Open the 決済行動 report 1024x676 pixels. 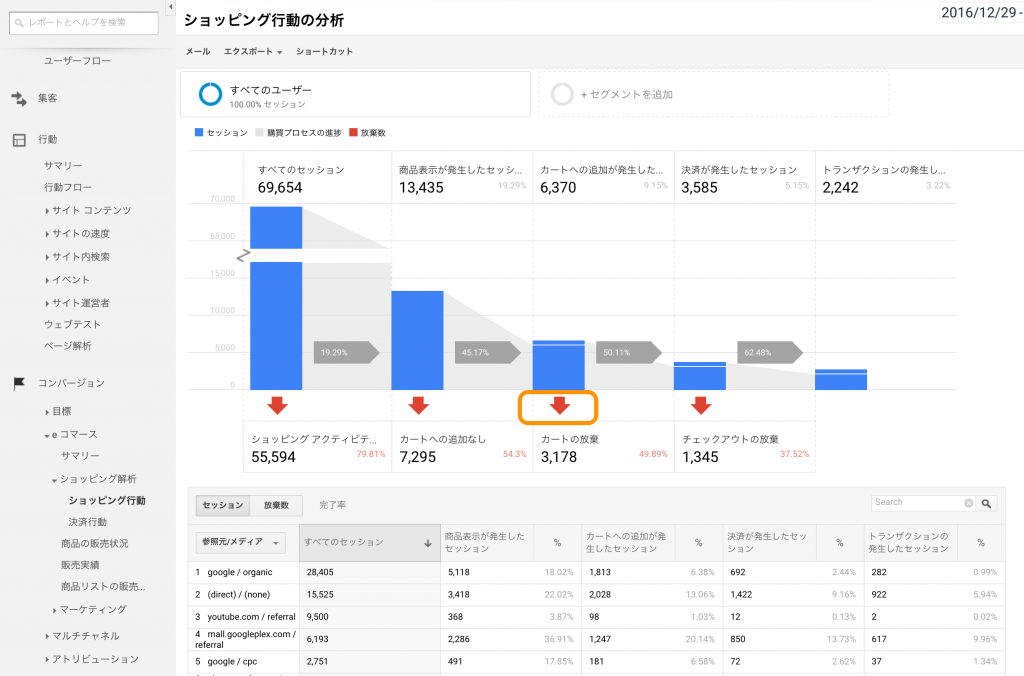[x=88, y=522]
